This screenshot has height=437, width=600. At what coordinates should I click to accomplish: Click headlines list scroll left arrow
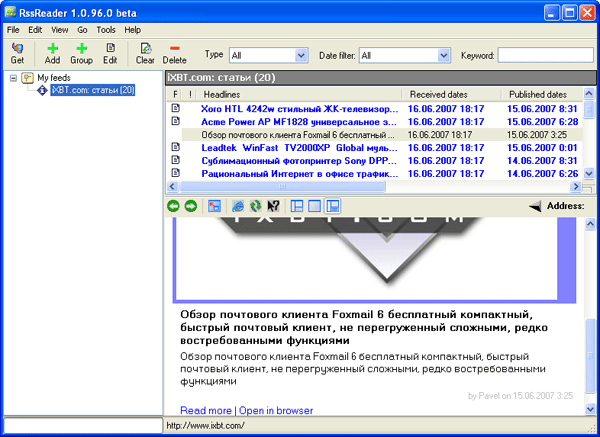(172, 186)
